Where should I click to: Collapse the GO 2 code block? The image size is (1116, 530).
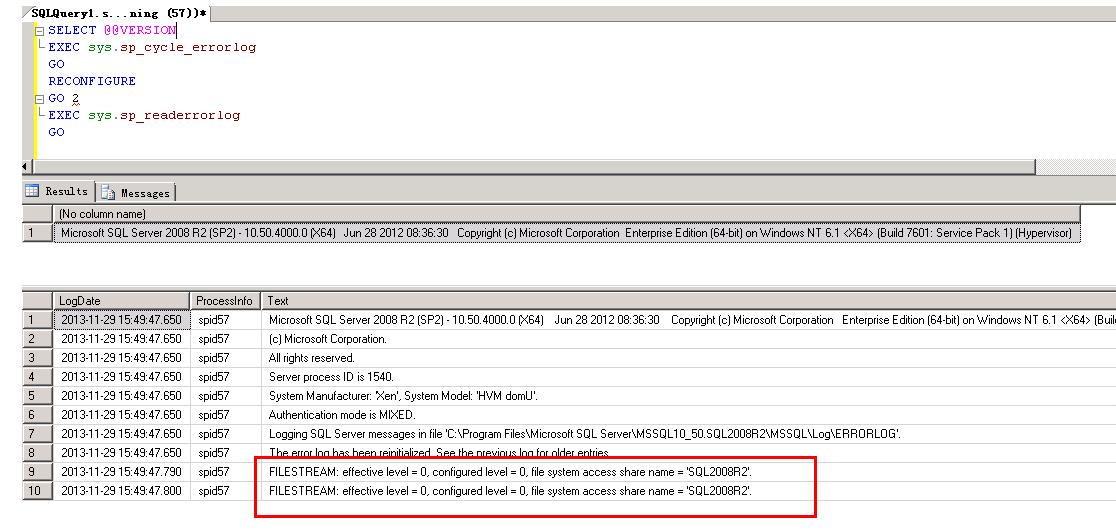coord(39,99)
